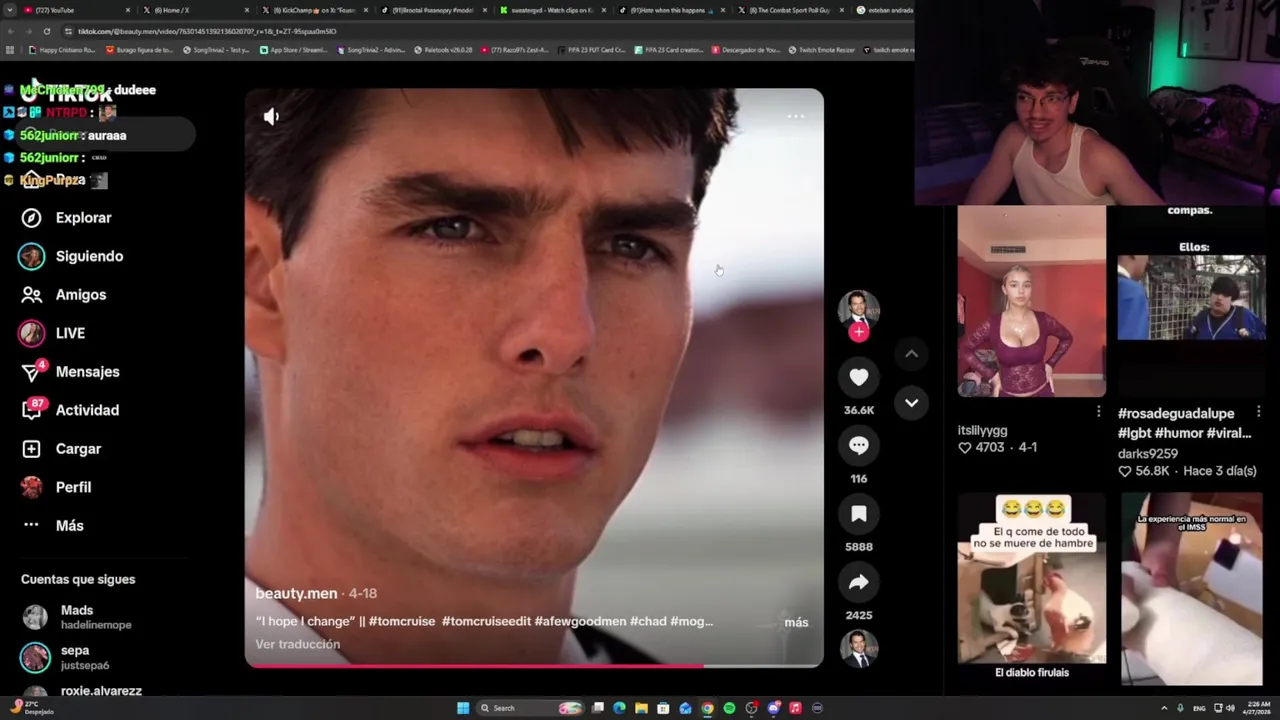Open the three-dot options on the video
The width and height of the screenshot is (1280, 720).
coord(796,116)
